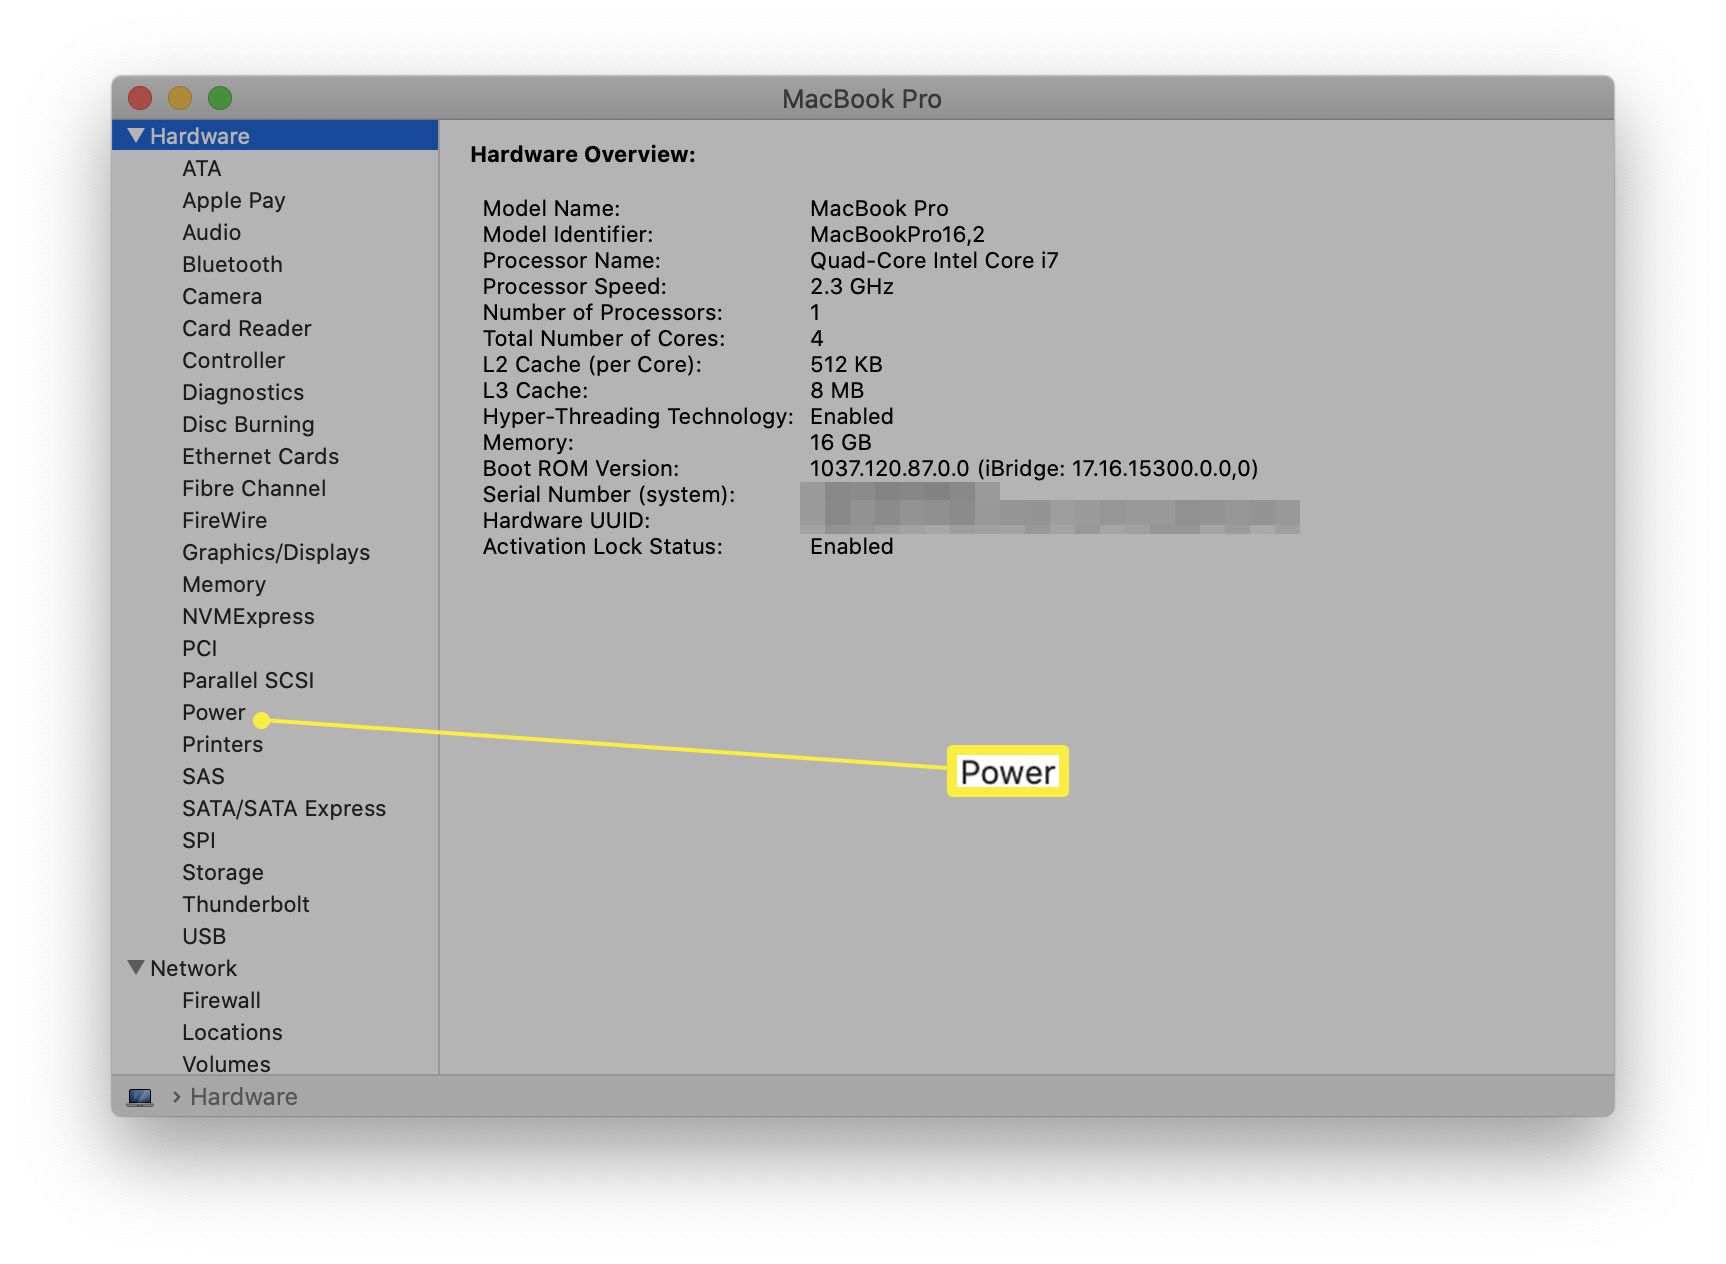Click the Memory value 16 GB

(840, 442)
